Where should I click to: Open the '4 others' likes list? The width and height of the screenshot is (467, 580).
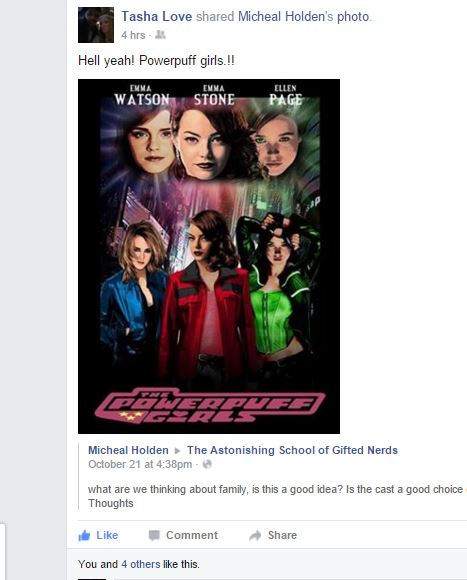click(141, 564)
